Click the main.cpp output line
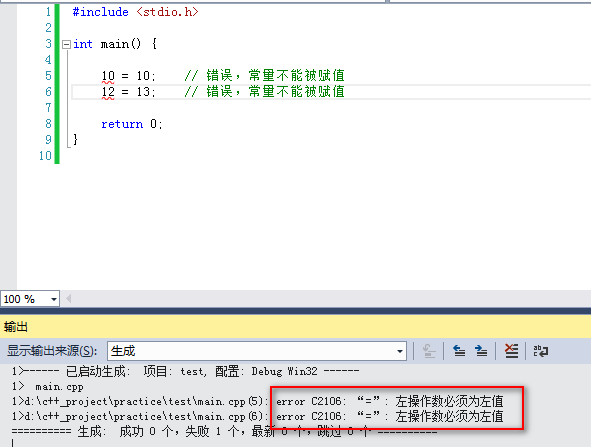The width and height of the screenshot is (591, 447). point(47,387)
